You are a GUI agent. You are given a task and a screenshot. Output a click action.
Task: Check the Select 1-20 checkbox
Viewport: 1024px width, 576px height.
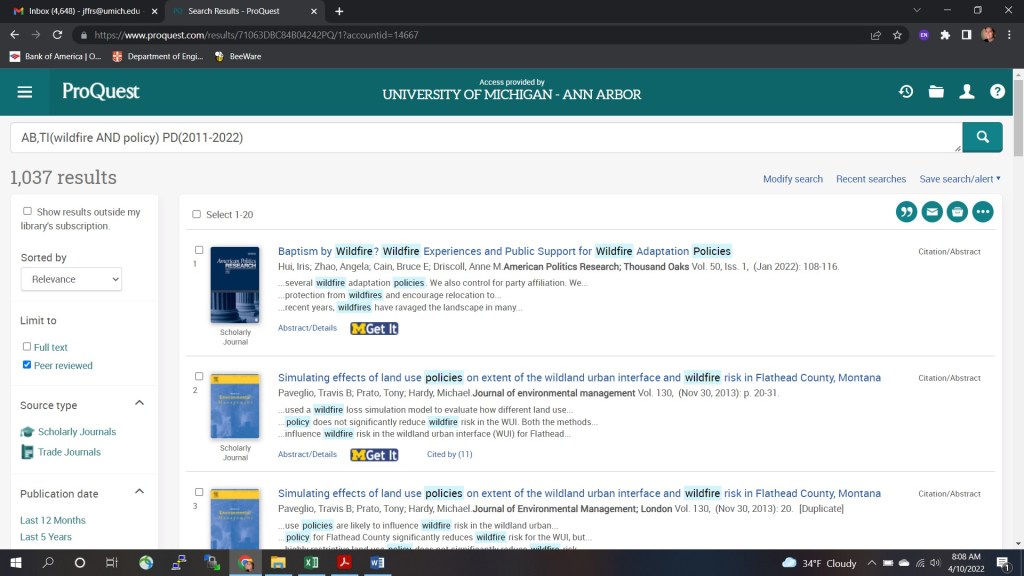point(196,214)
